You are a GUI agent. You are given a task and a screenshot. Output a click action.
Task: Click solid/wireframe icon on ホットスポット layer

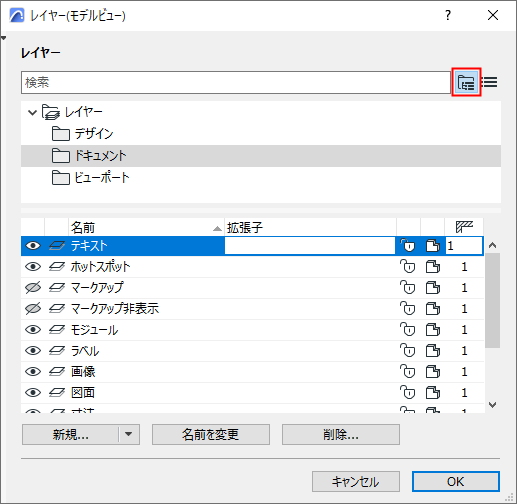pos(433,267)
